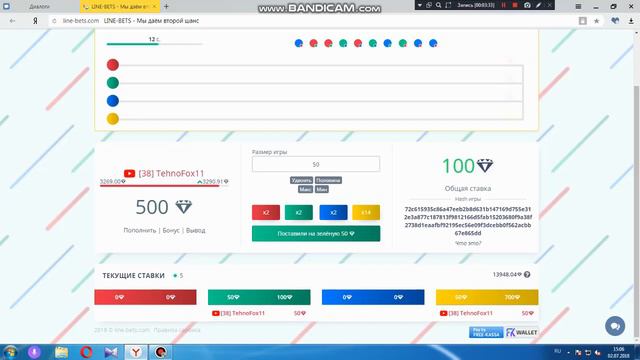Click TehnoFox11 entry under green bets

pyautogui.click(x=259, y=313)
